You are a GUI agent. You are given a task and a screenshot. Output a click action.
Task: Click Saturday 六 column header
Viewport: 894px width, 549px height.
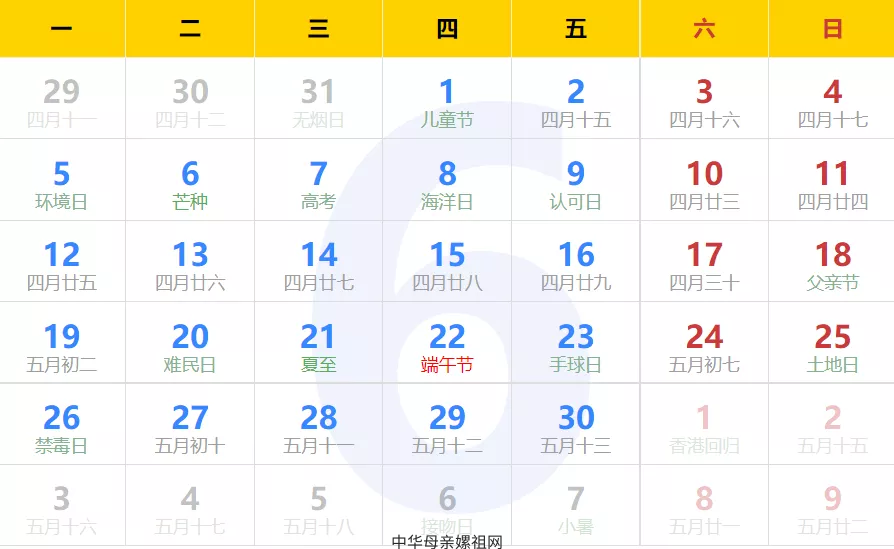pyautogui.click(x=704, y=29)
